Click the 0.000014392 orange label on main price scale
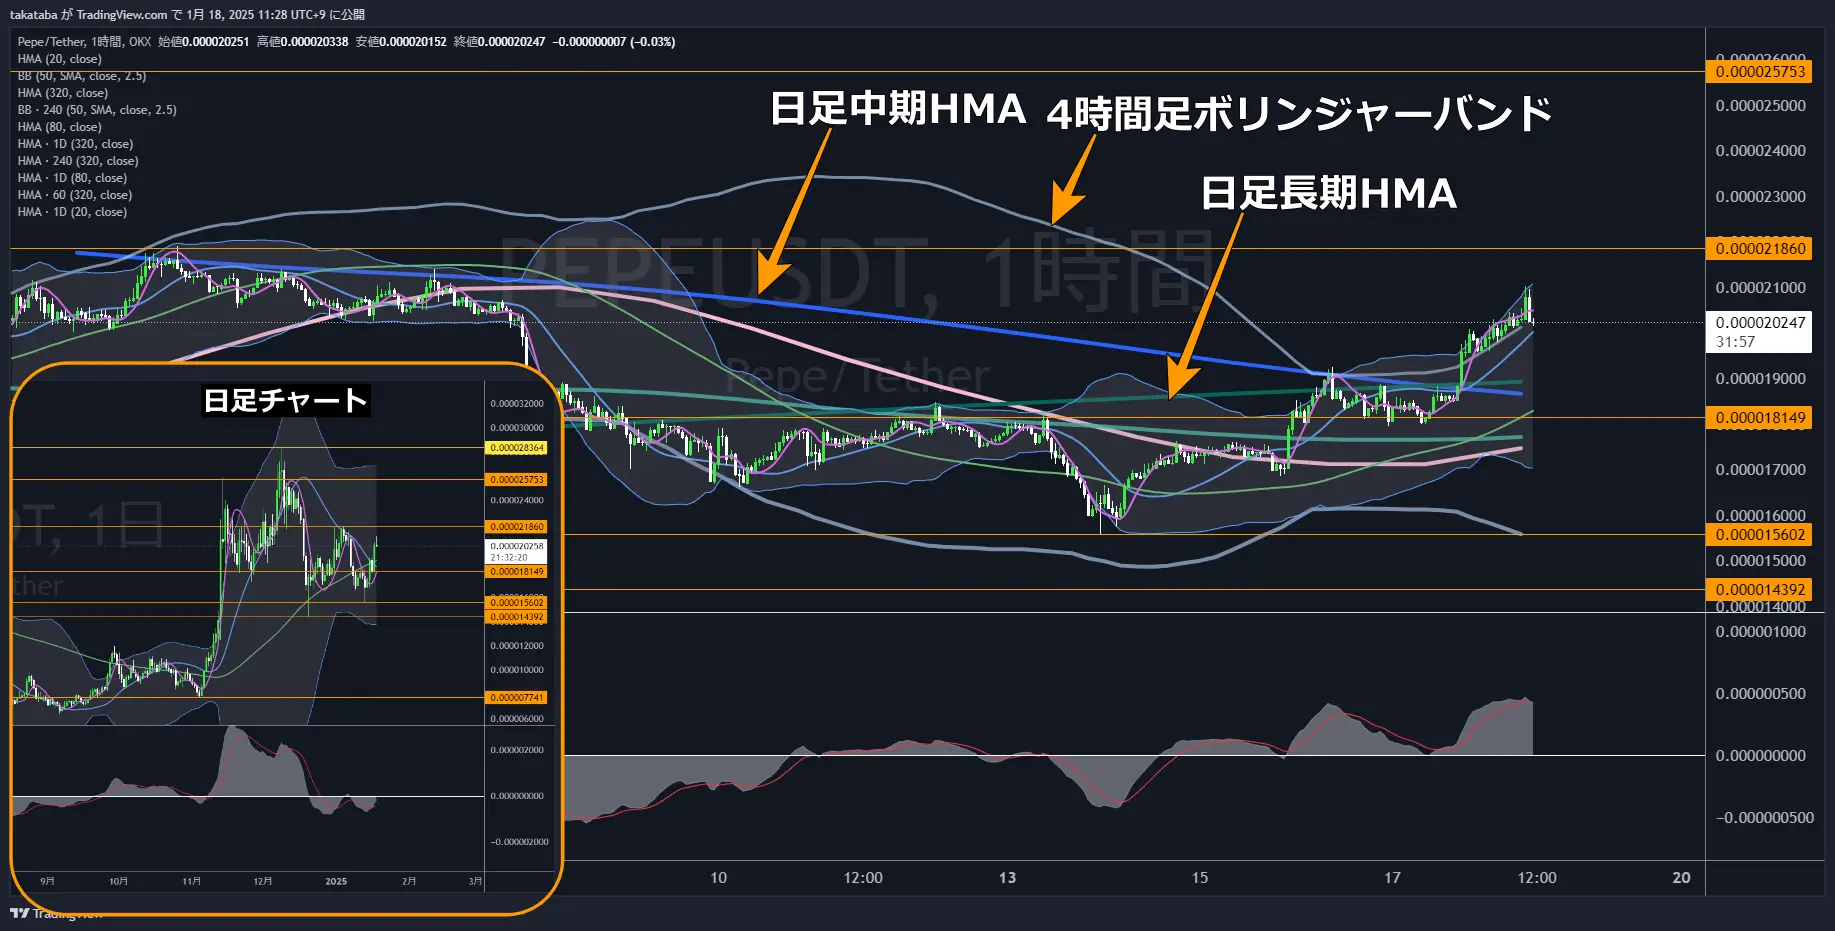1835x931 pixels. pos(1760,590)
